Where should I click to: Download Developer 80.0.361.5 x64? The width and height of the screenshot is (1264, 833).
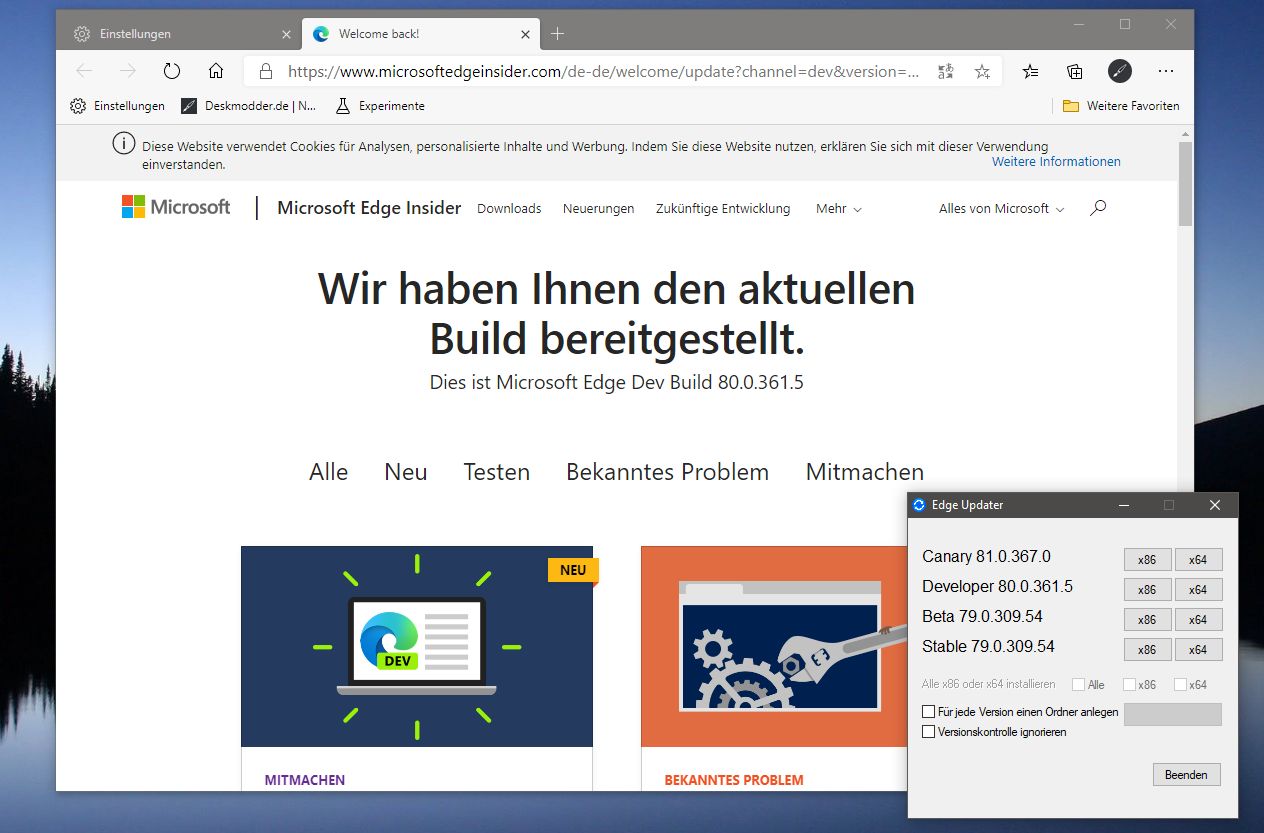(x=1198, y=590)
